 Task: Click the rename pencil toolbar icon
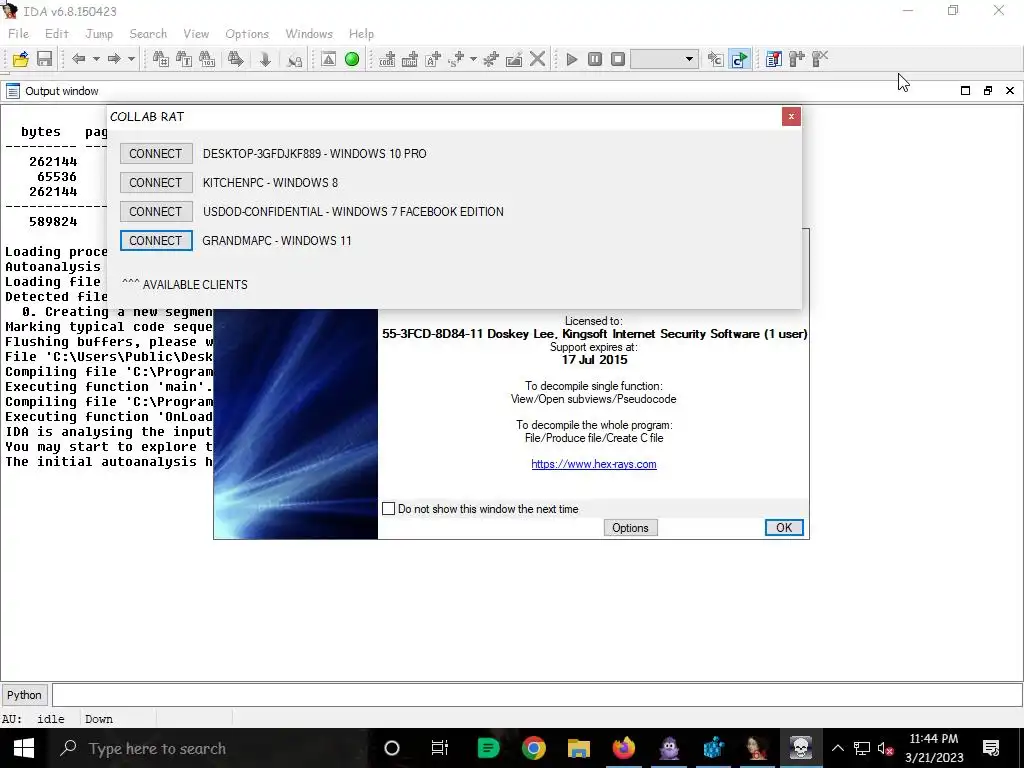[x=514, y=59]
